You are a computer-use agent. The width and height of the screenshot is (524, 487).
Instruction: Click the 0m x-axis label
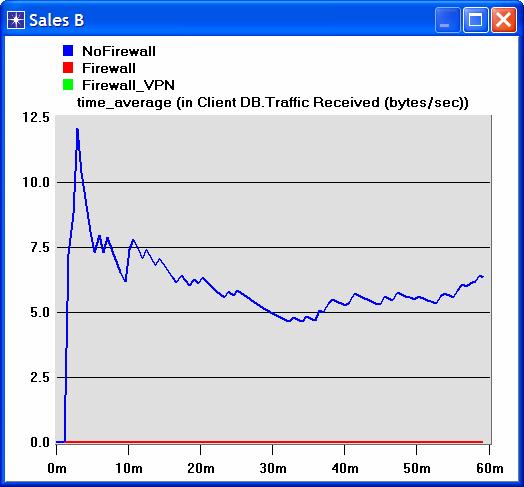[57, 468]
